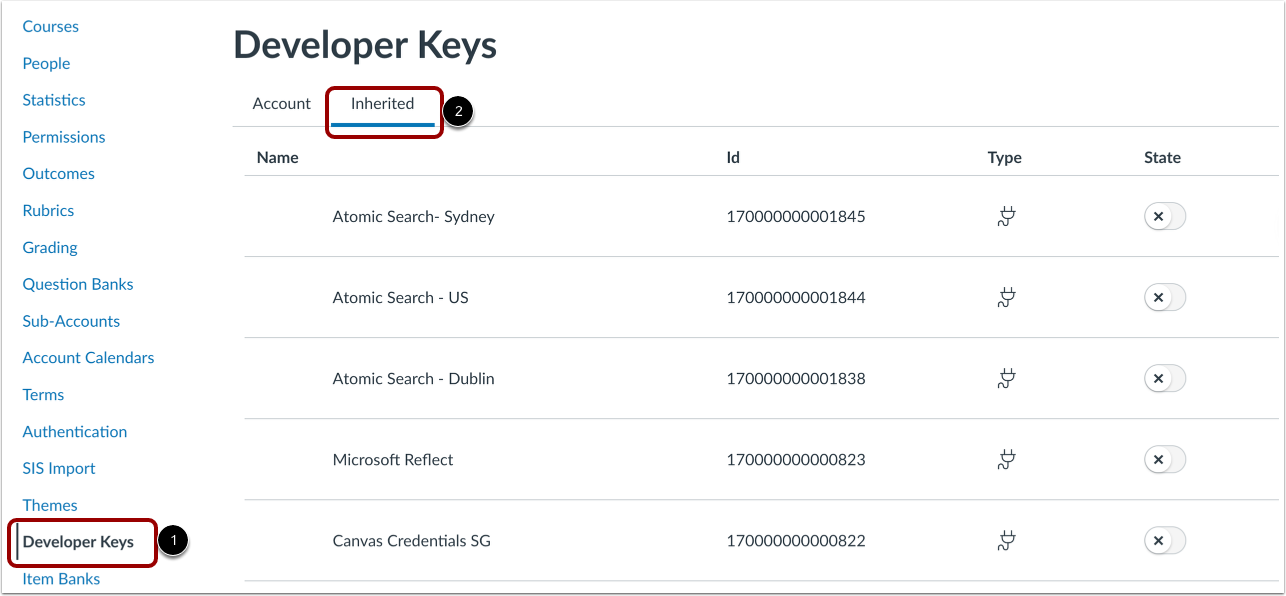The image size is (1286, 596).
Task: Switch to the Account tab
Action: [x=281, y=103]
